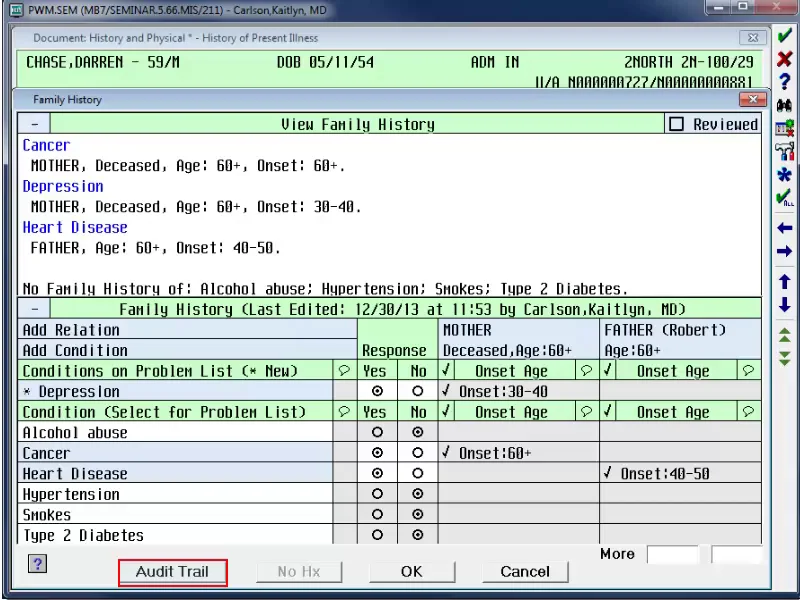Select No for Heart Disease

tap(418, 474)
